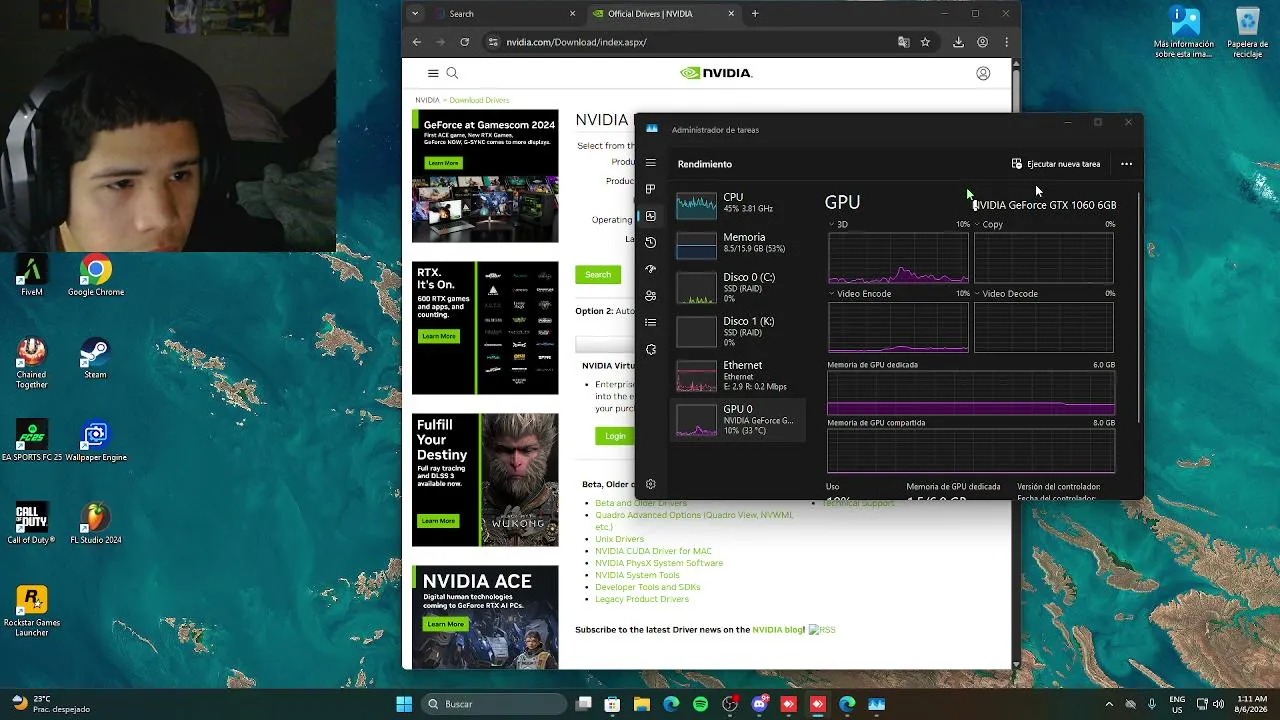Open Chrome downloads

point(958,42)
